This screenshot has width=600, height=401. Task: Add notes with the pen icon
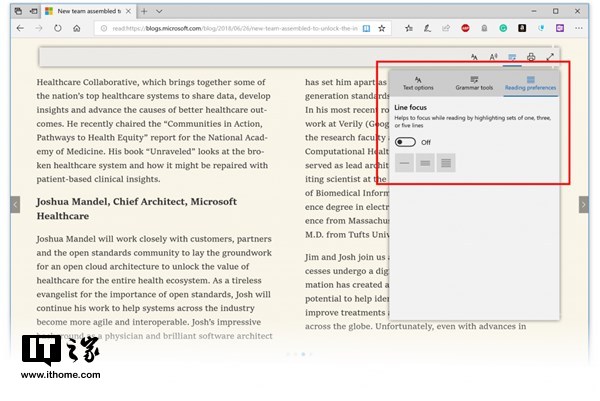pyautogui.click(x=427, y=28)
